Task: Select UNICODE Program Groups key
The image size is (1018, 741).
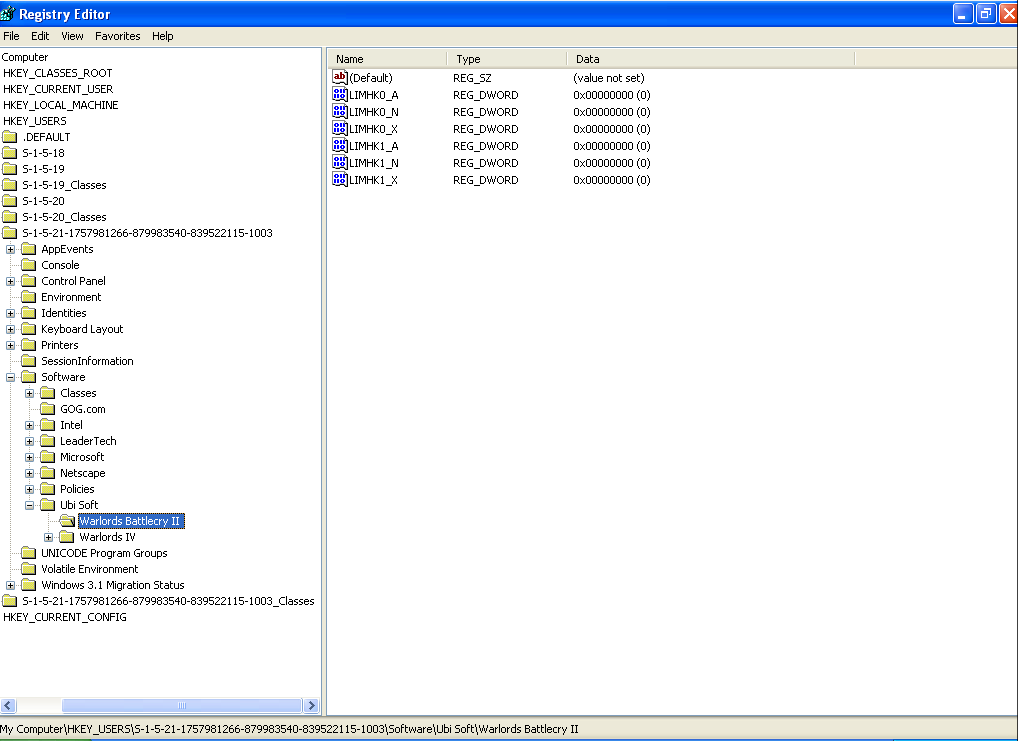Action: click(104, 553)
